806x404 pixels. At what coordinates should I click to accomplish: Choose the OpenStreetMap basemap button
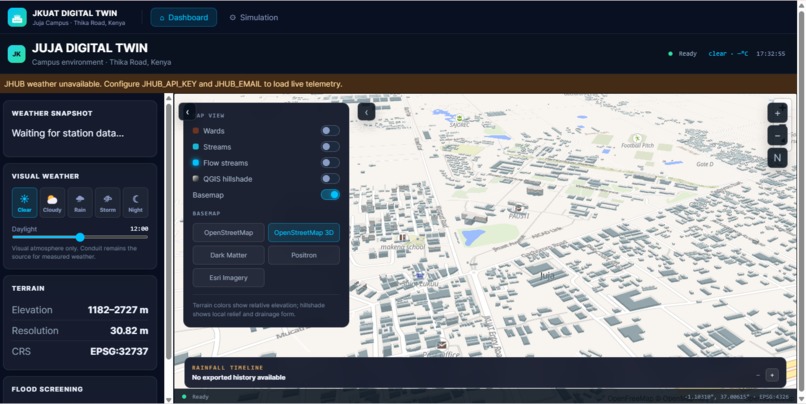pyautogui.click(x=229, y=232)
